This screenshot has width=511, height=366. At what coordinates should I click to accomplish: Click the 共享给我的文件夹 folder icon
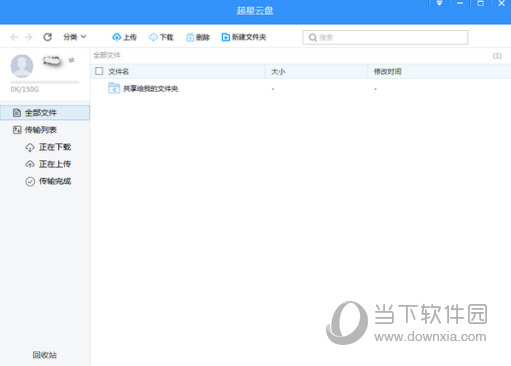tap(114, 88)
